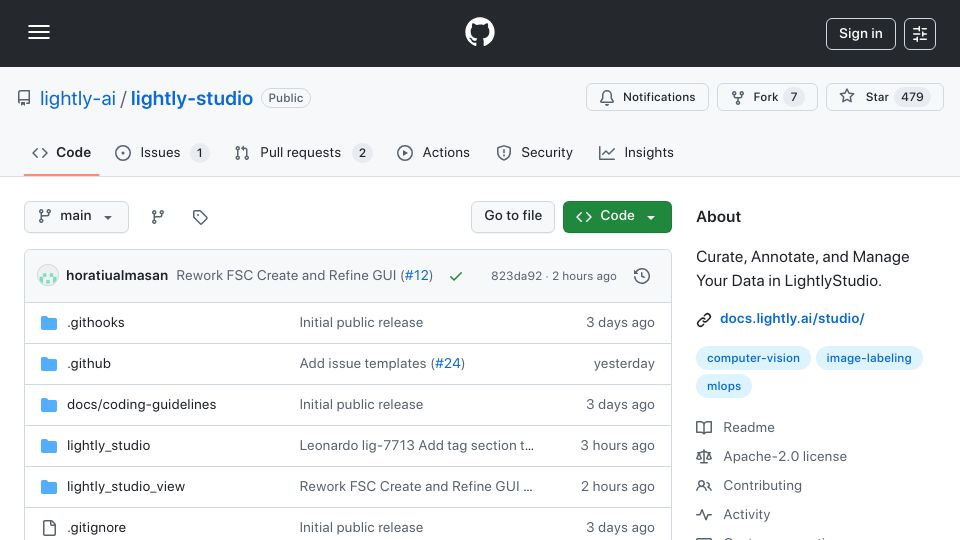
Task: Open the fork count 7
Action: tap(793, 97)
